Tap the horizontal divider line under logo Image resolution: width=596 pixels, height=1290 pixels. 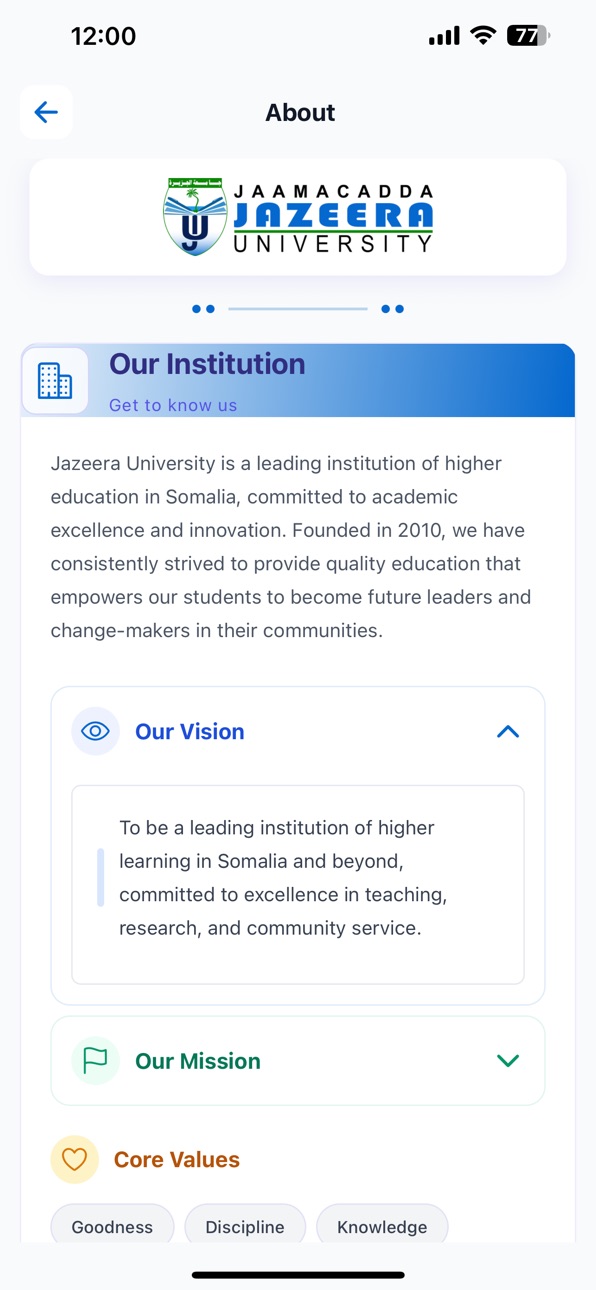[298, 309]
